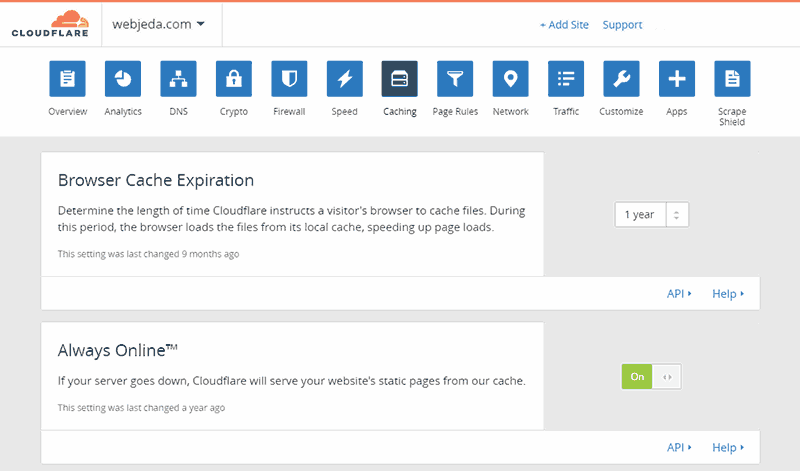800x471 pixels.
Task: Toggle the Always Online switch off
Action: [651, 377]
